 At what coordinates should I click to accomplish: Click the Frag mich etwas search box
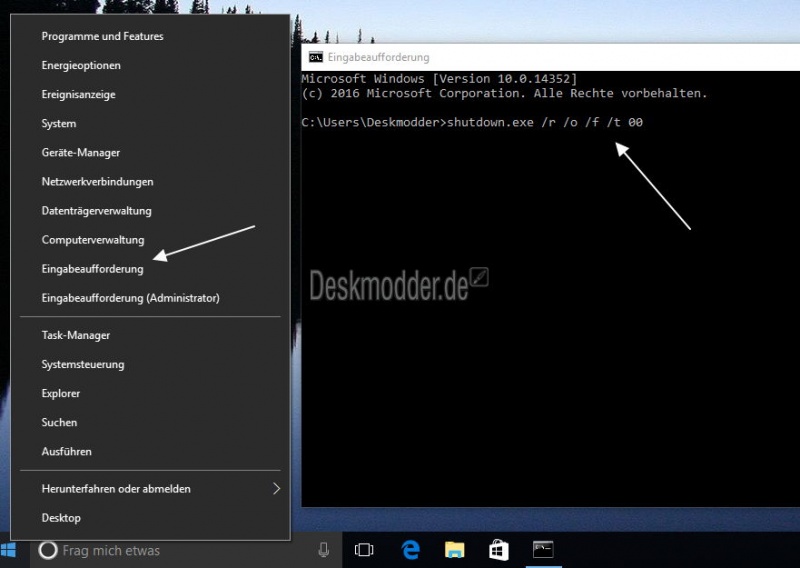(x=186, y=550)
